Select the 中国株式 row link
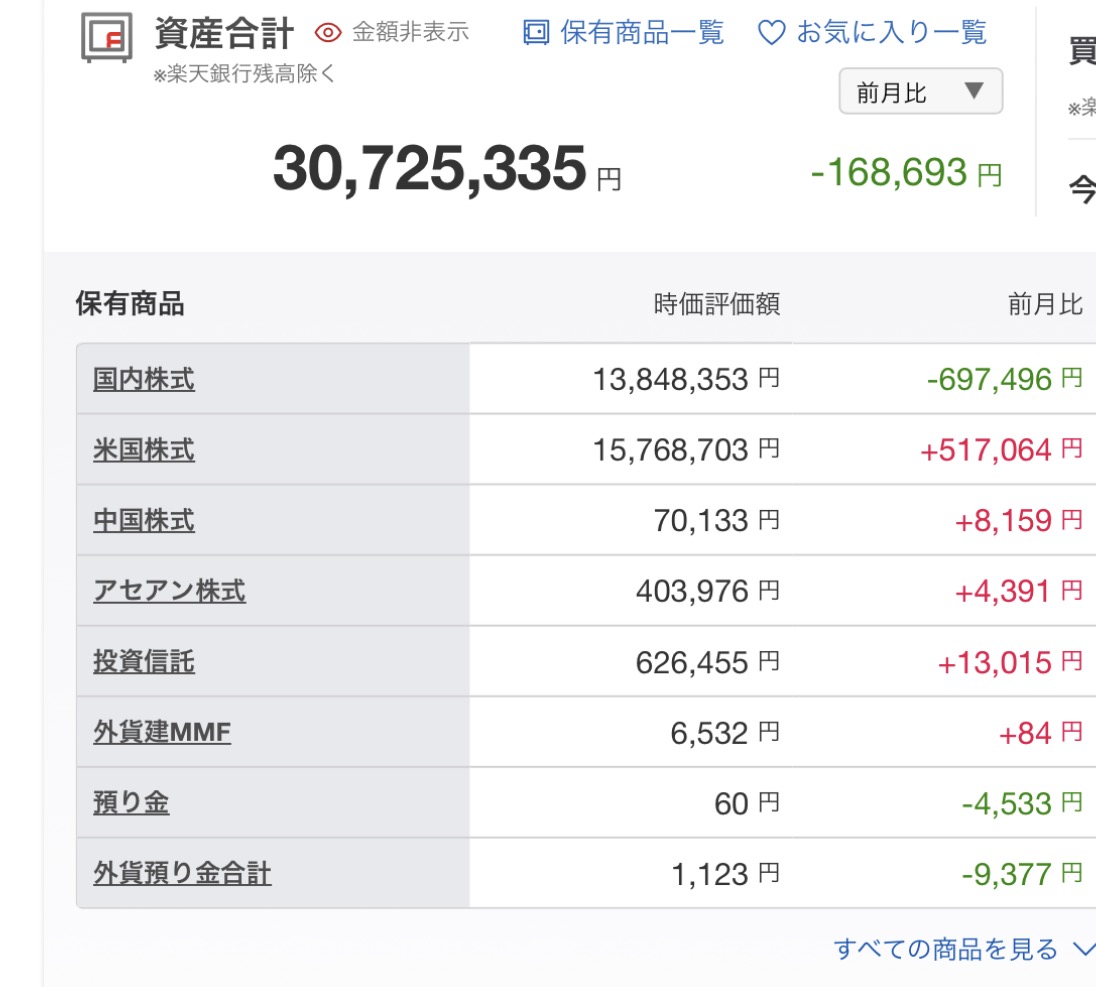This screenshot has height=987, width=1096. coord(144,520)
